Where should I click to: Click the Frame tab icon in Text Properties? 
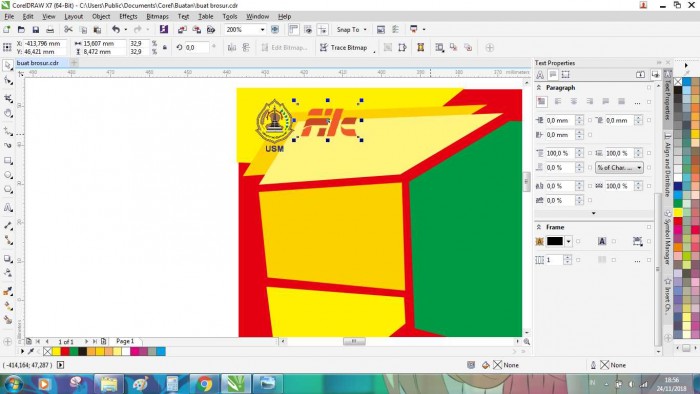click(x=566, y=75)
